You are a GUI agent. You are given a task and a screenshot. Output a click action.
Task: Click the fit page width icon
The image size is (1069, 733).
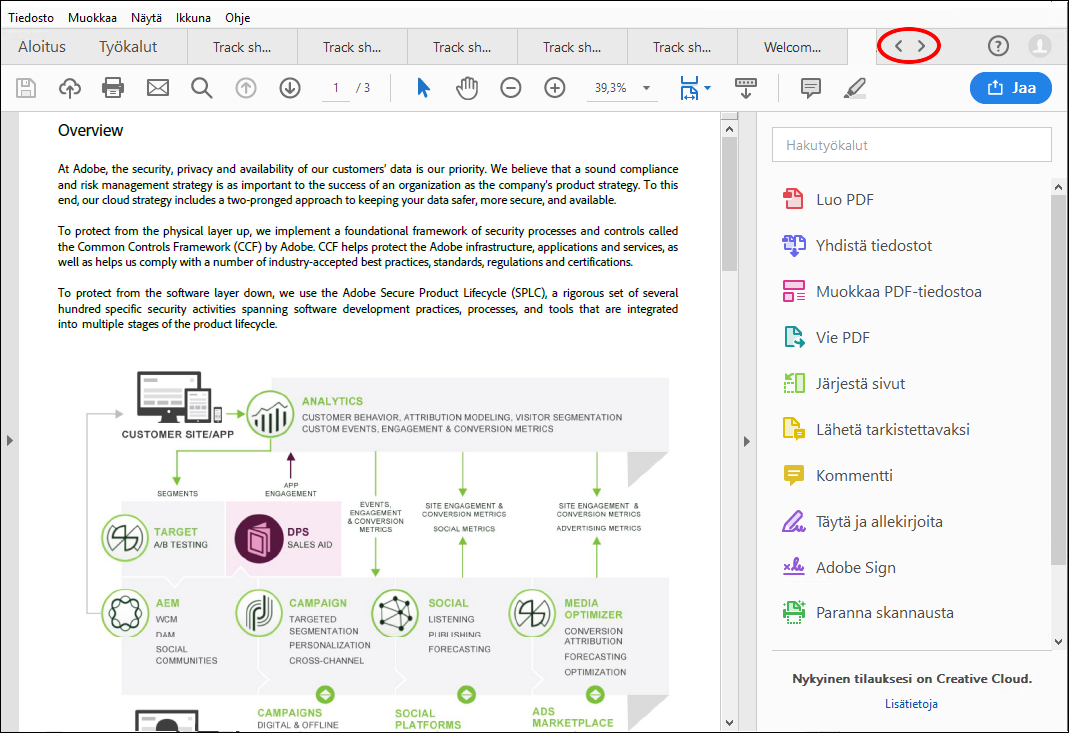coord(689,88)
